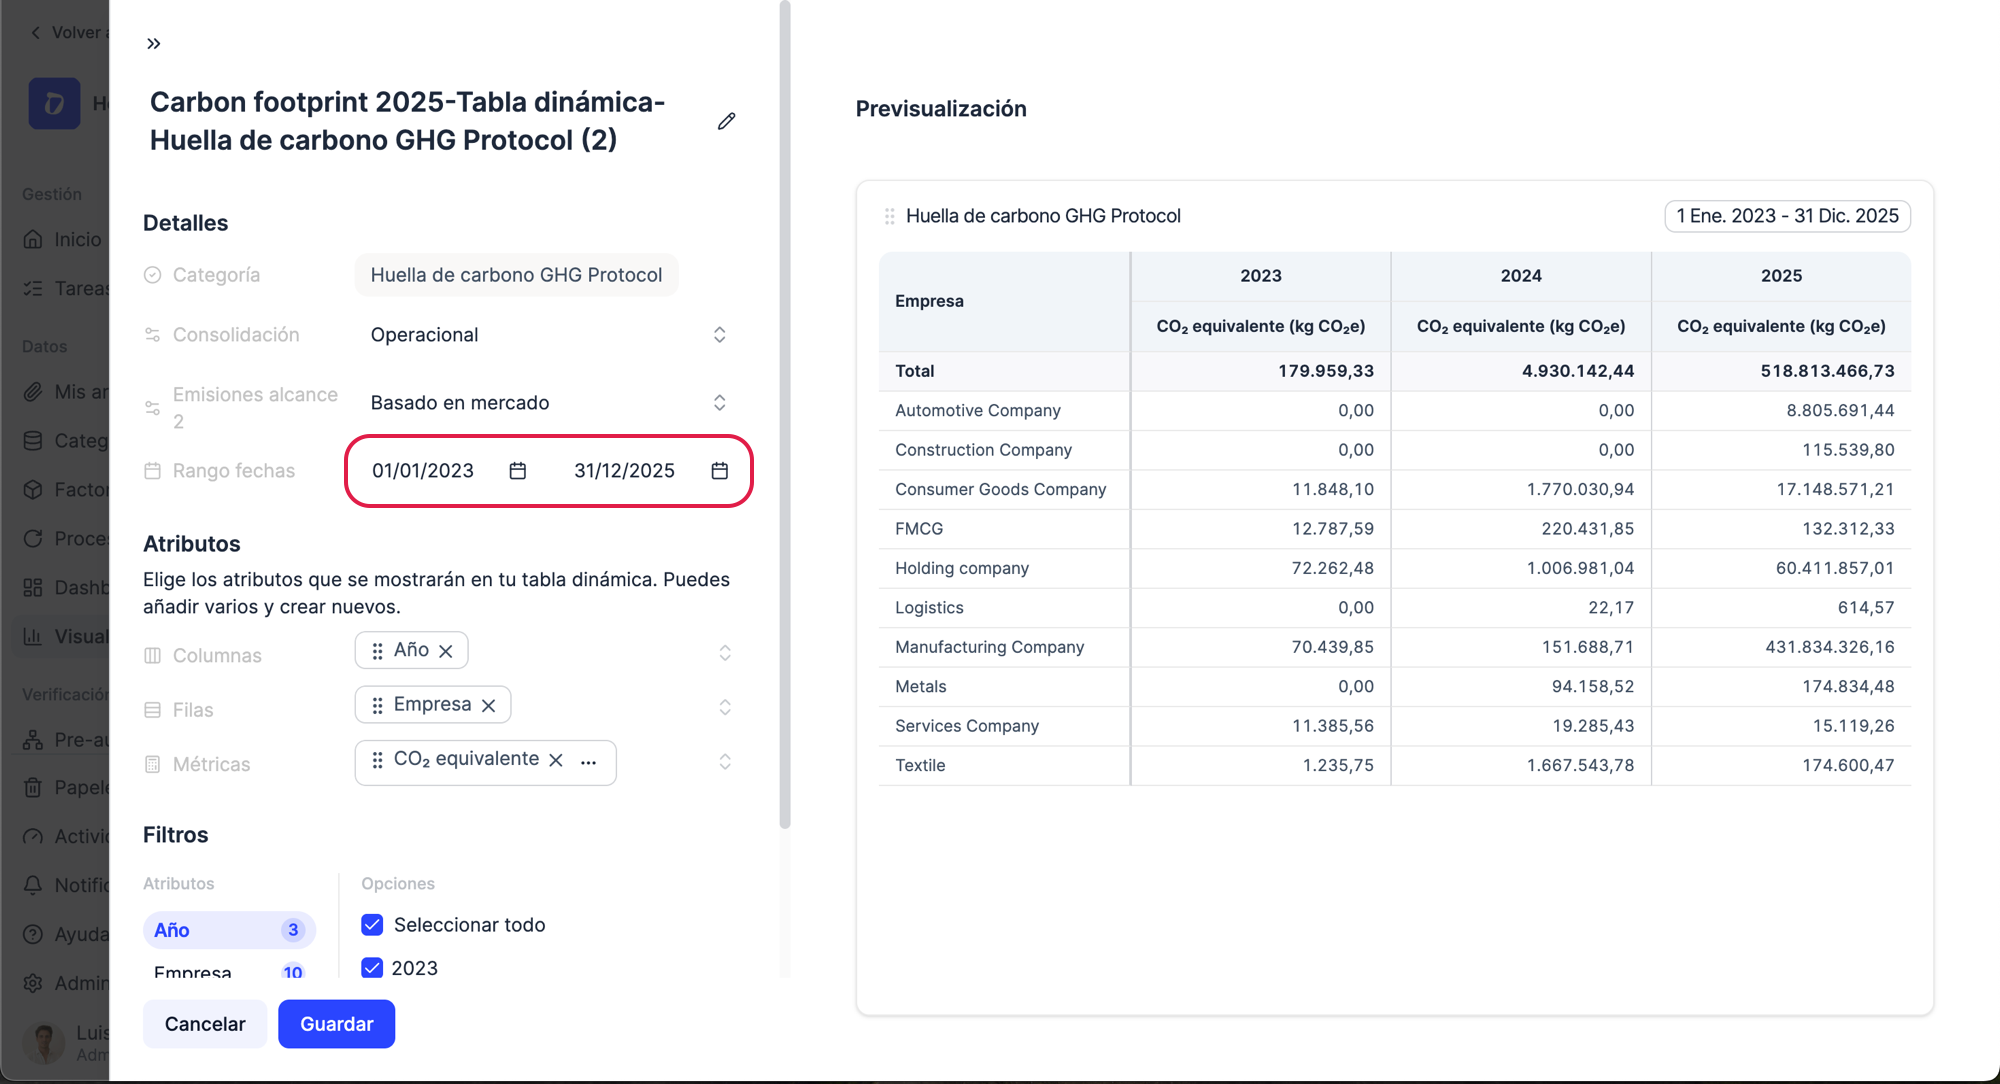Screen dimensions: 2000x1084
Task: Select Año filter attribute
Action: [229, 930]
